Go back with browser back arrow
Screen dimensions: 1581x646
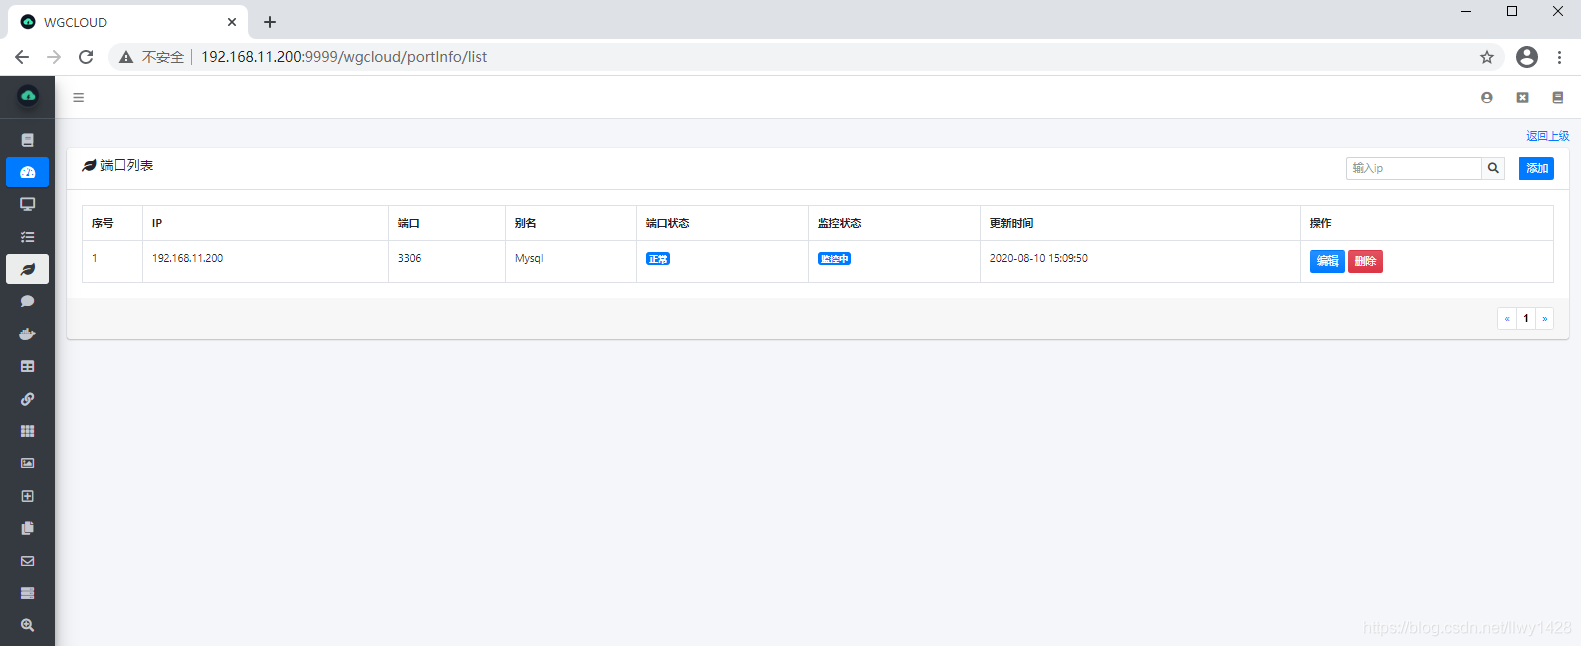[22, 57]
